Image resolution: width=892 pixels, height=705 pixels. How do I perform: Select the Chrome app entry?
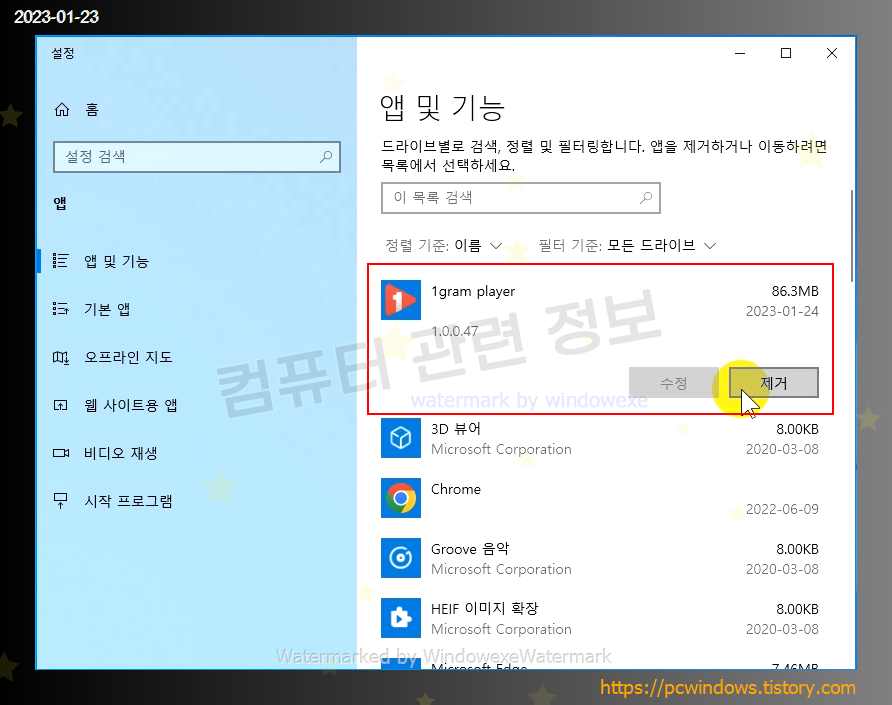(600, 498)
